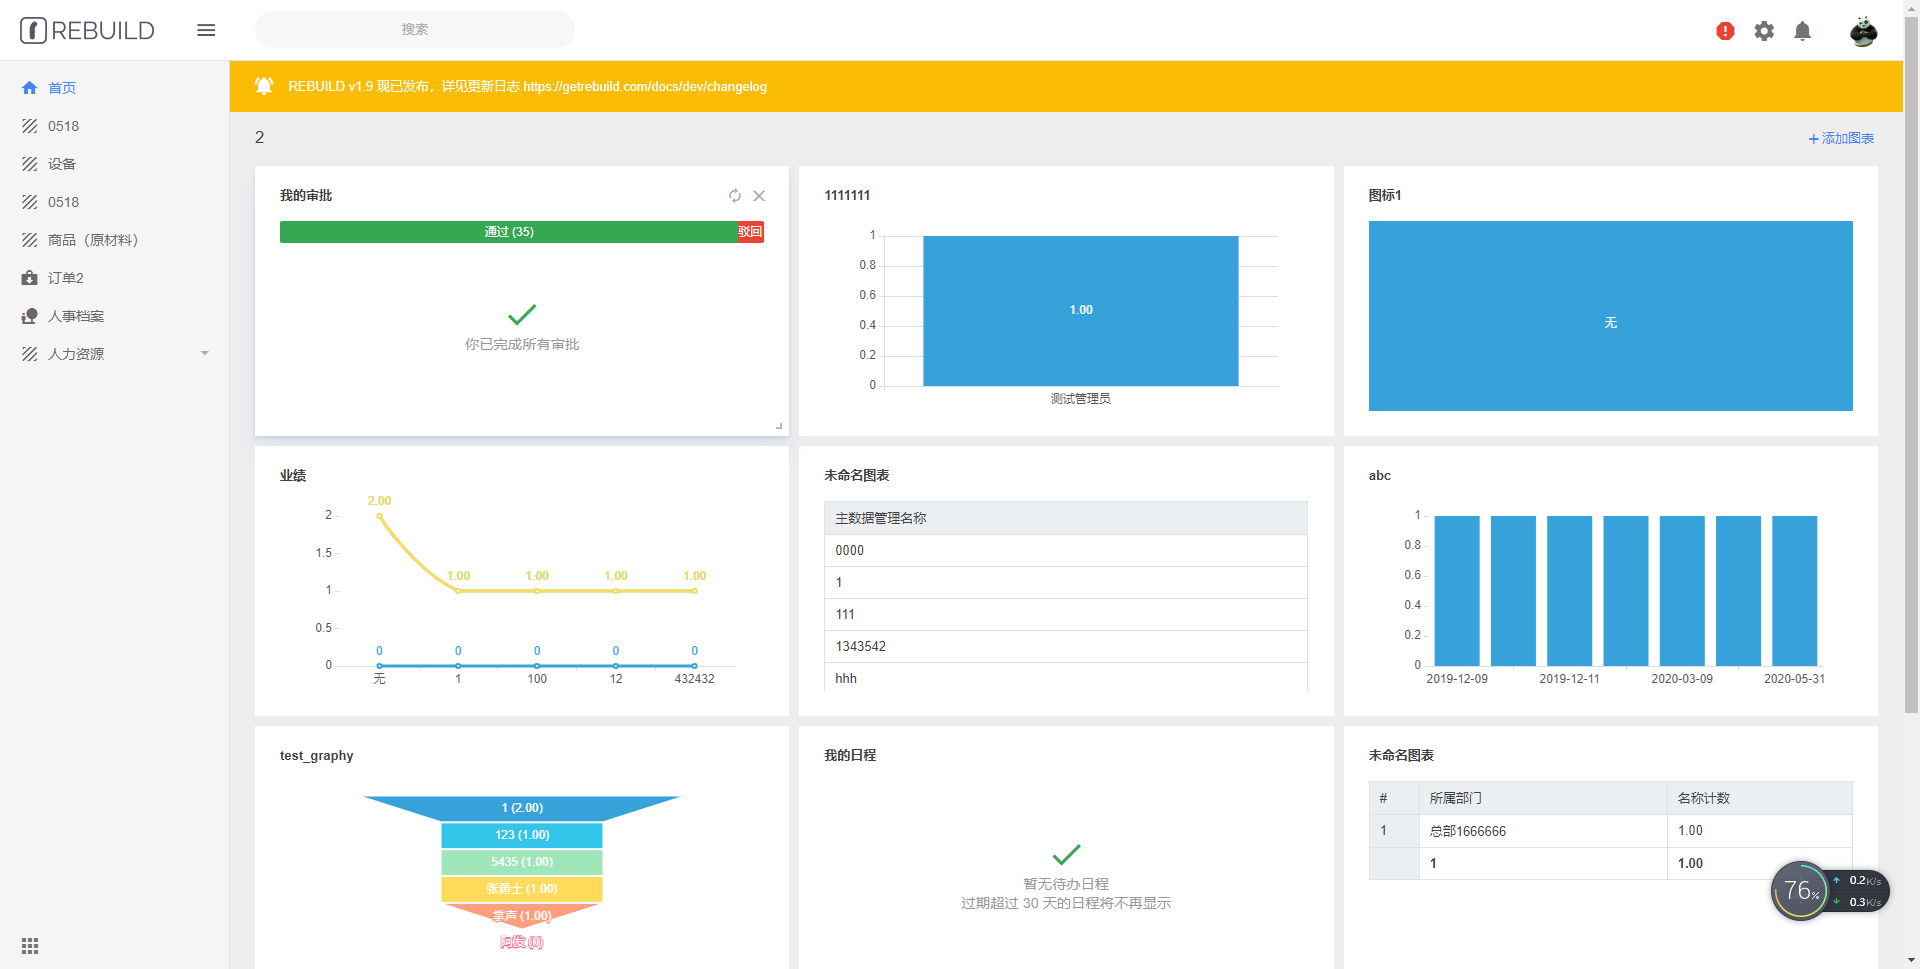This screenshot has height=969, width=1920.
Task: Open 首页 in the sidebar
Action: tap(62, 88)
